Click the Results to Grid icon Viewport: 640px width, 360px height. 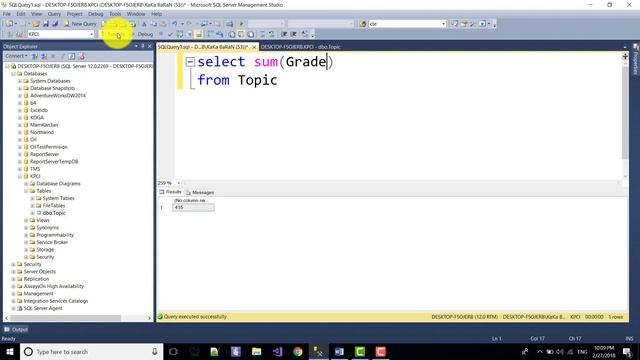coord(241,34)
